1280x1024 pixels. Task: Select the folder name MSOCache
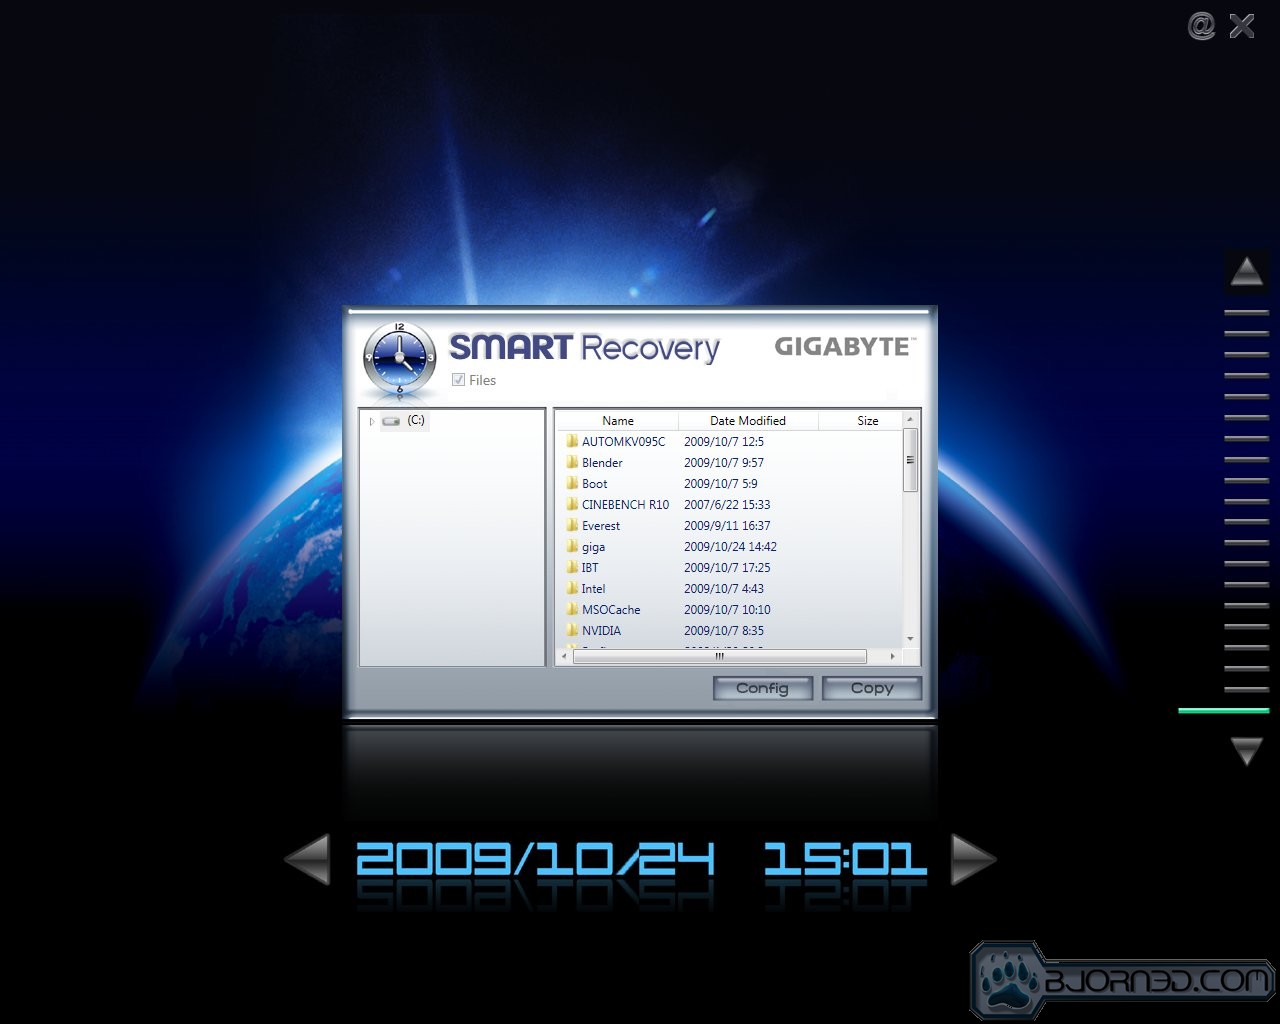(611, 610)
